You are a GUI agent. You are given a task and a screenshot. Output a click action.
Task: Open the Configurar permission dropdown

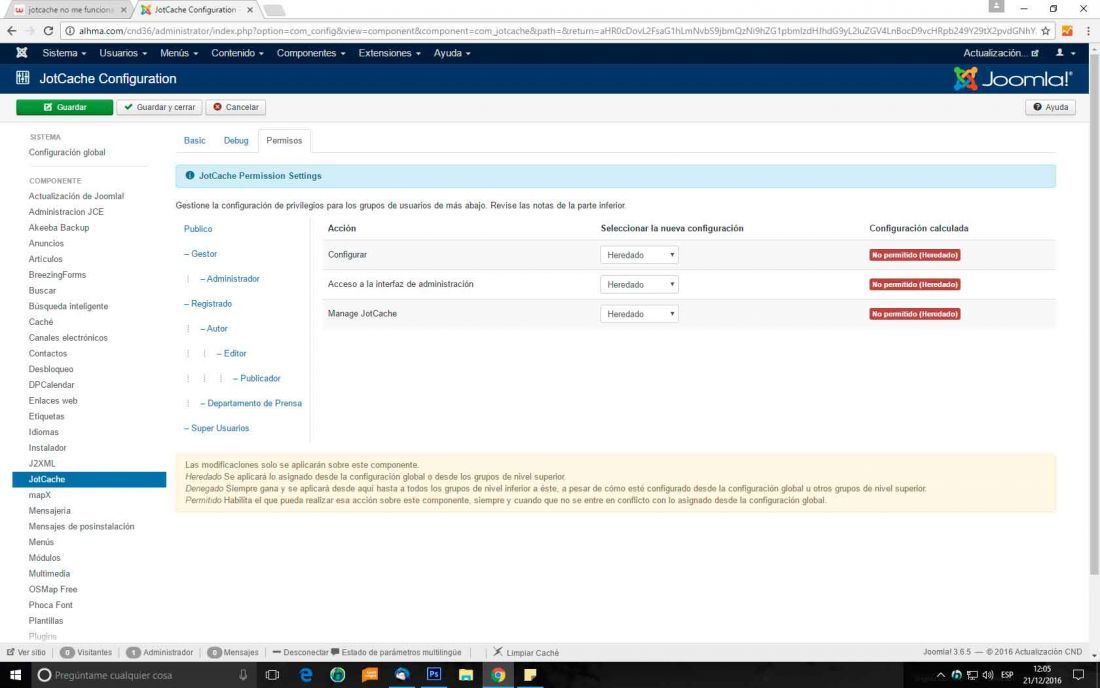tap(639, 255)
